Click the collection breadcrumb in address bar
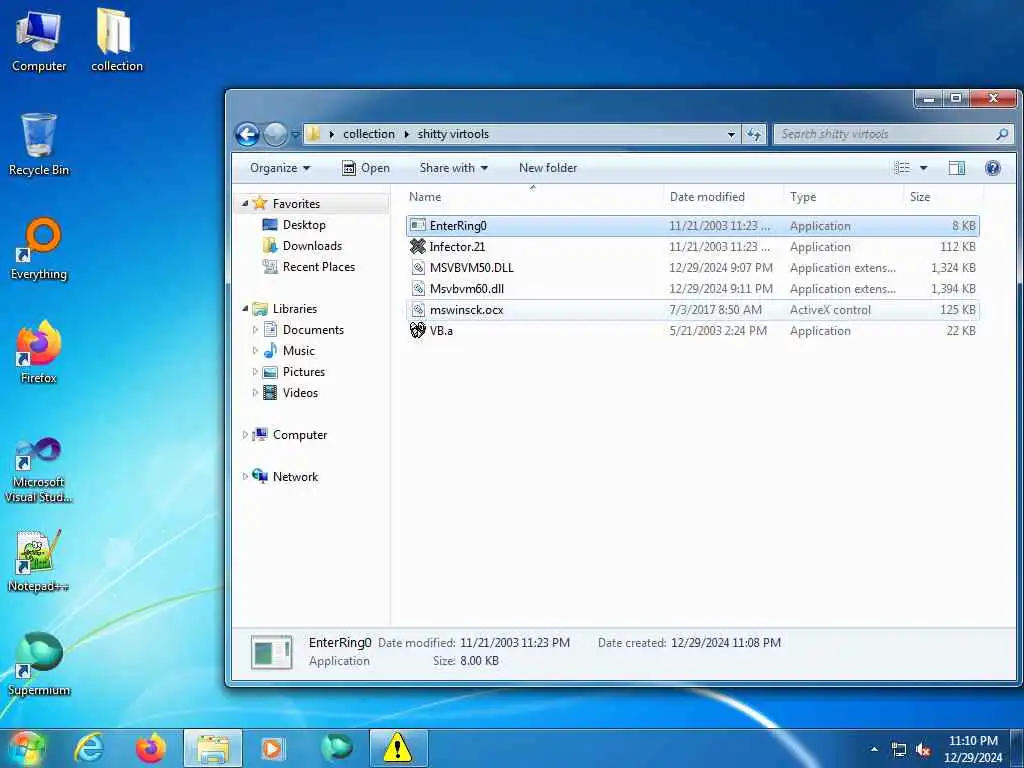 369,134
